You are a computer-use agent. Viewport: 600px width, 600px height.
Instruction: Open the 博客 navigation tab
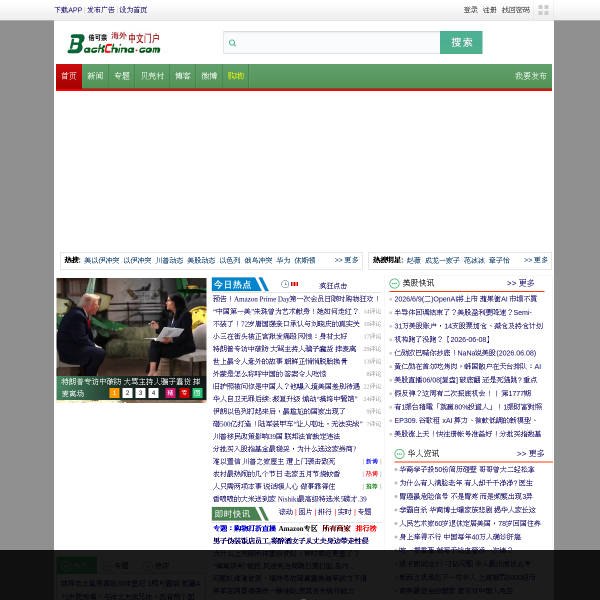click(x=183, y=76)
